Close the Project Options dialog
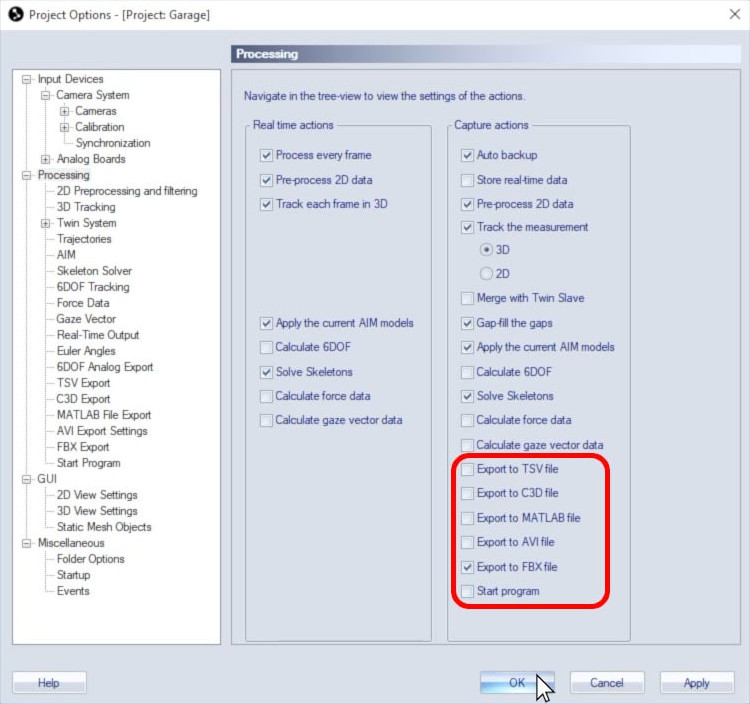Viewport: 750px width, 704px height. (735, 14)
